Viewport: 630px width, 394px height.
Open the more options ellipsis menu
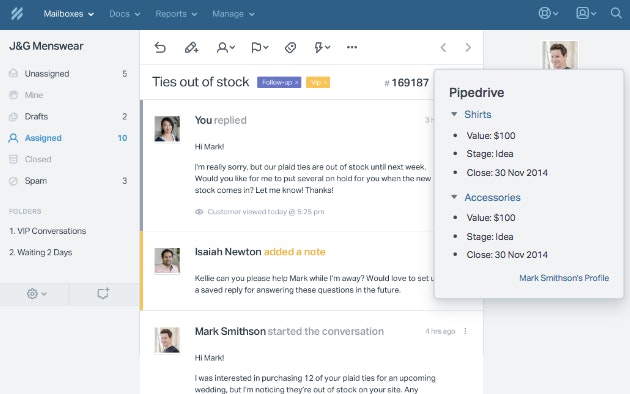(352, 47)
